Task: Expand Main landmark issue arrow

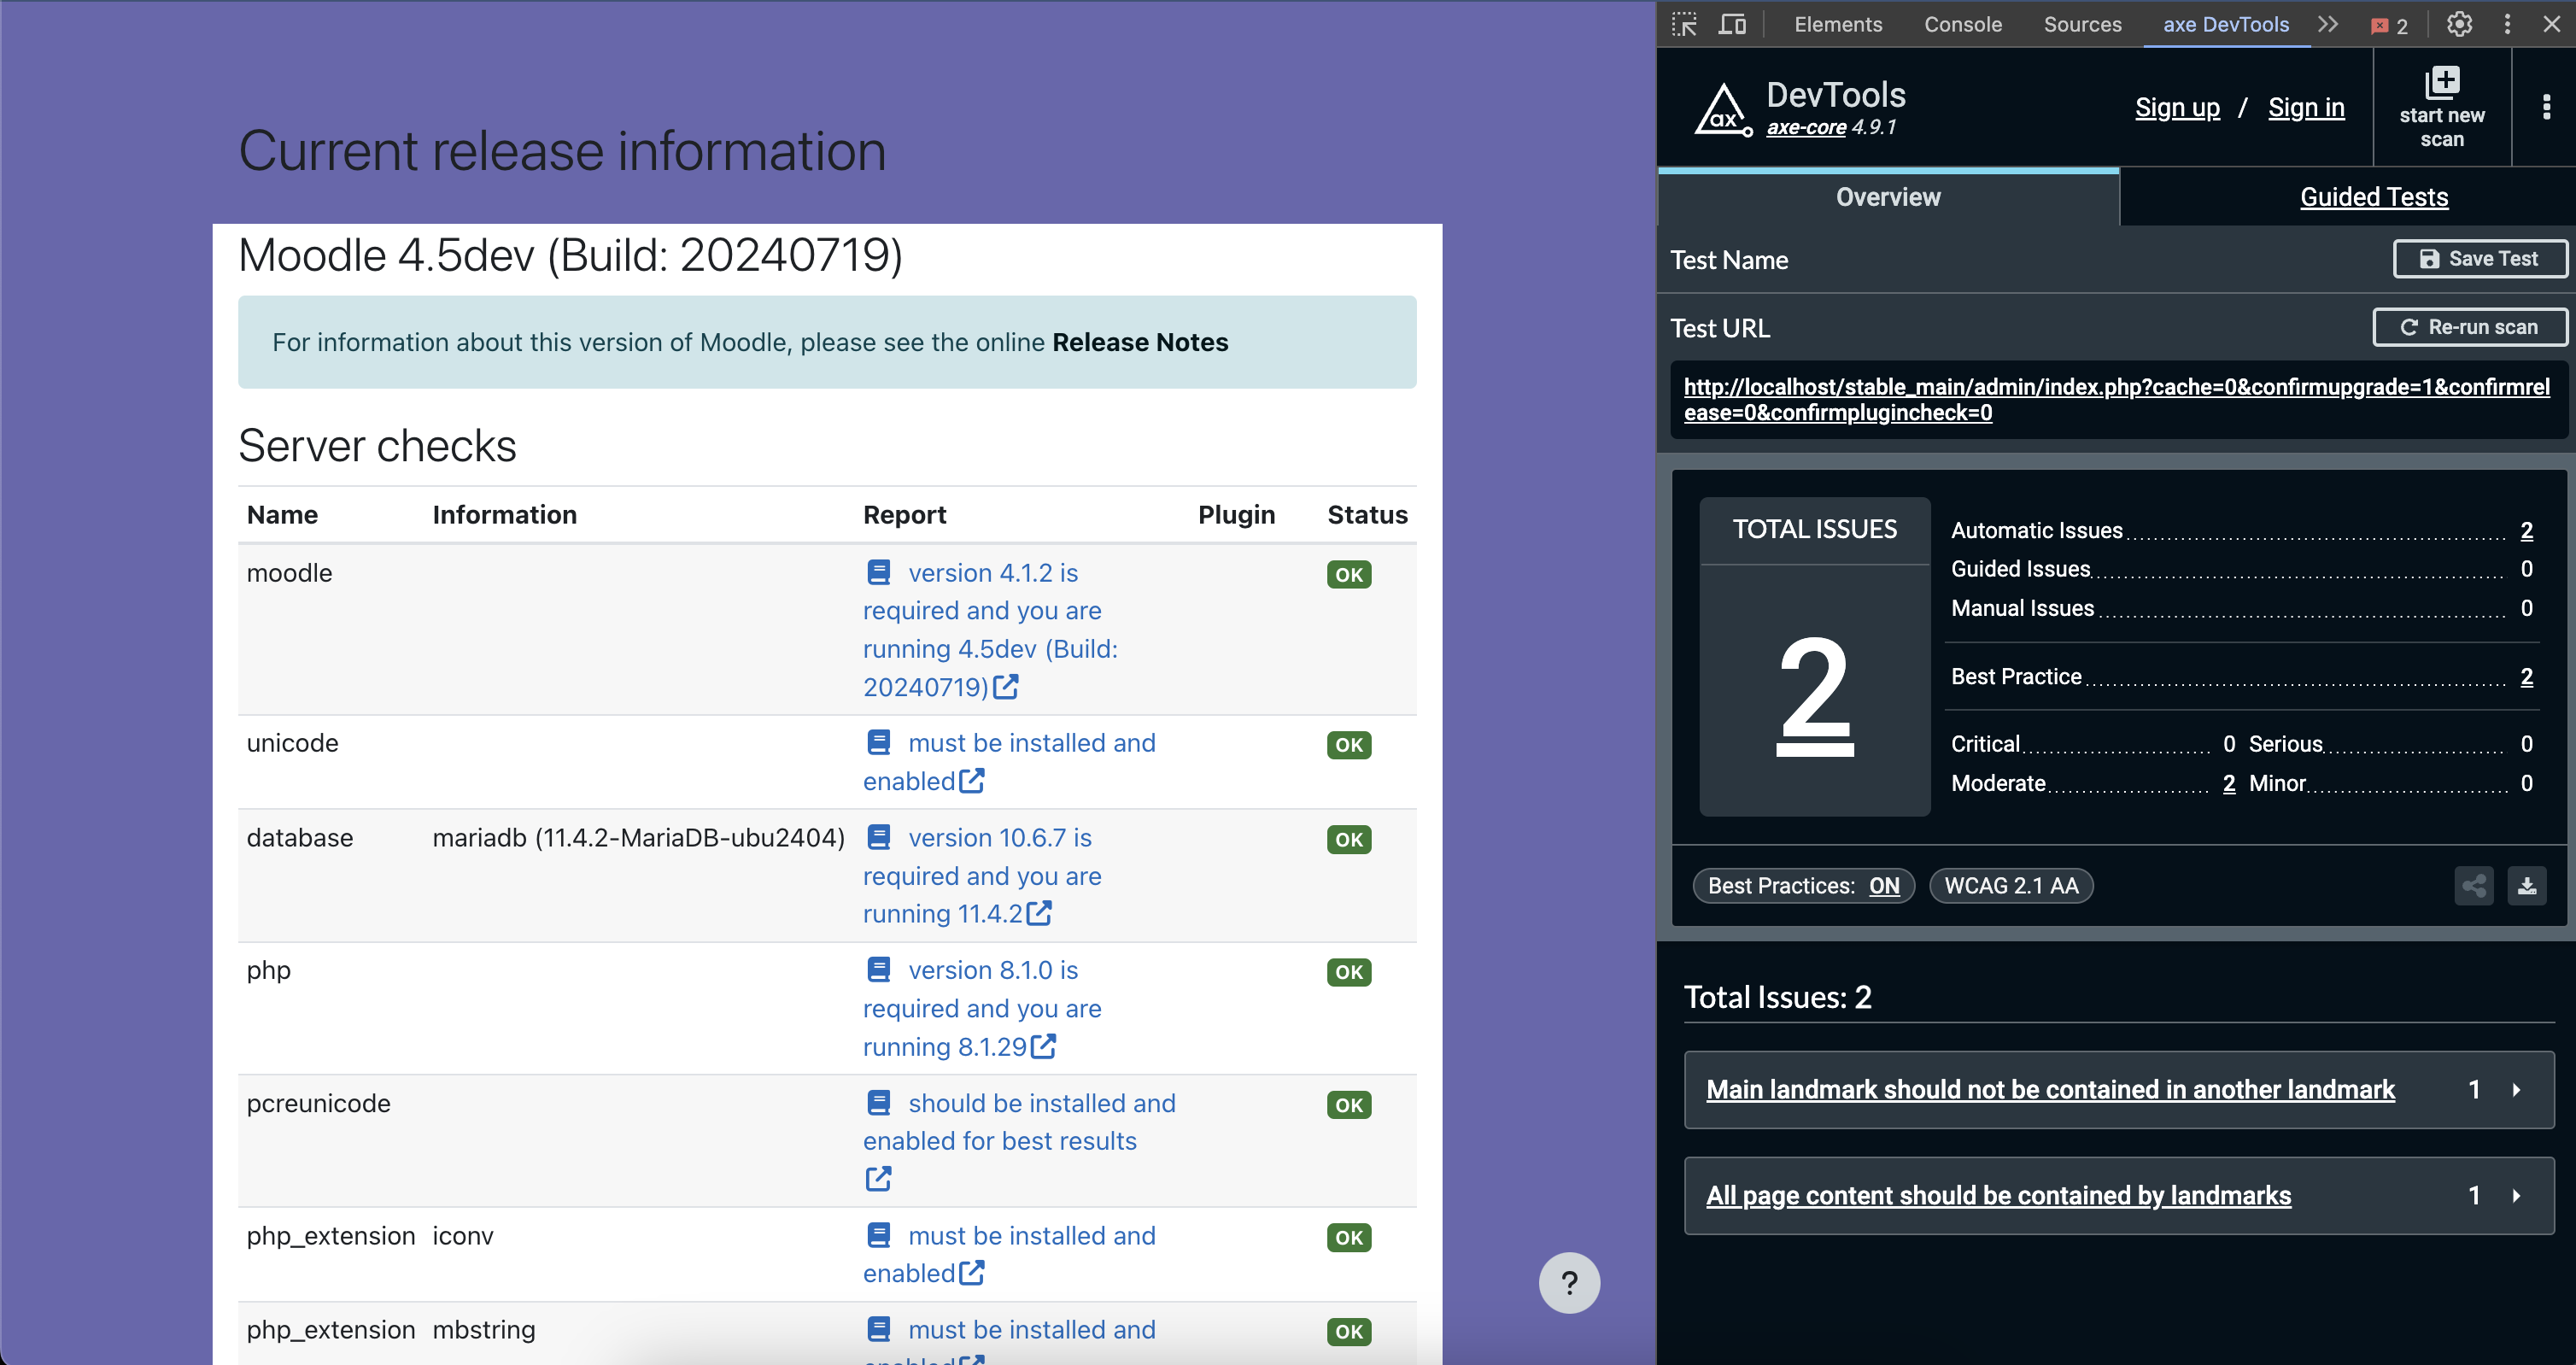Action: tap(2517, 1090)
